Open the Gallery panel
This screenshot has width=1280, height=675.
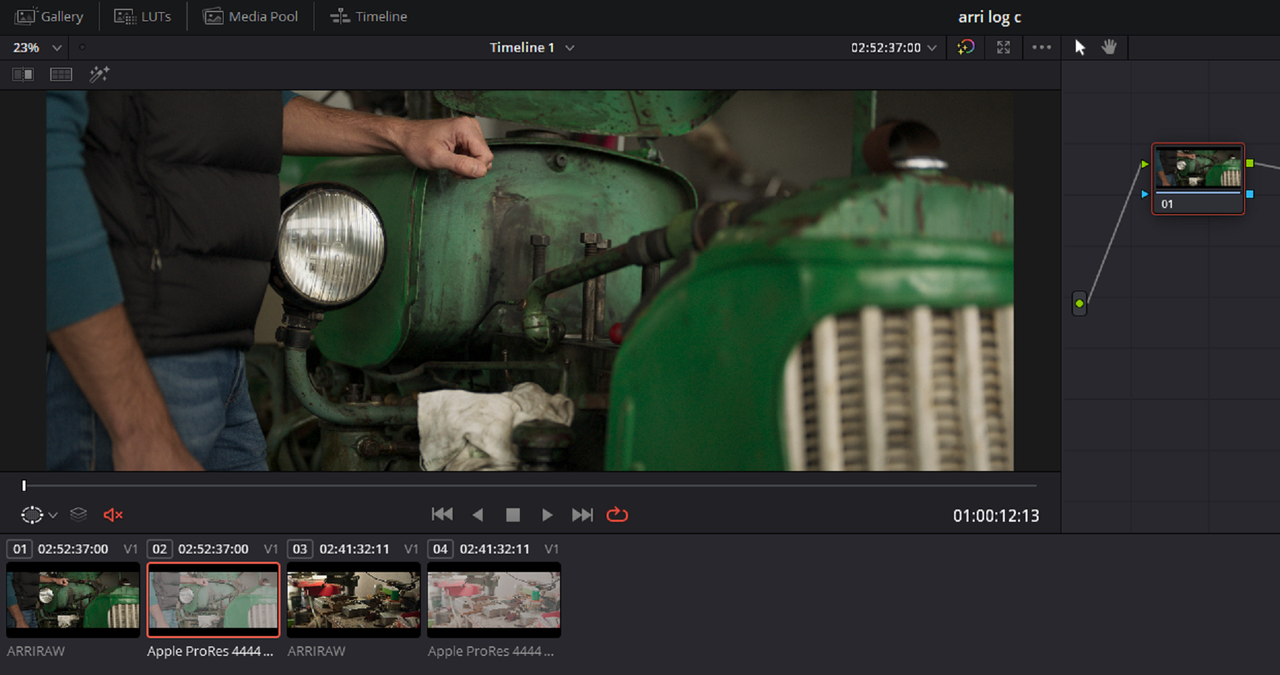[x=49, y=17]
